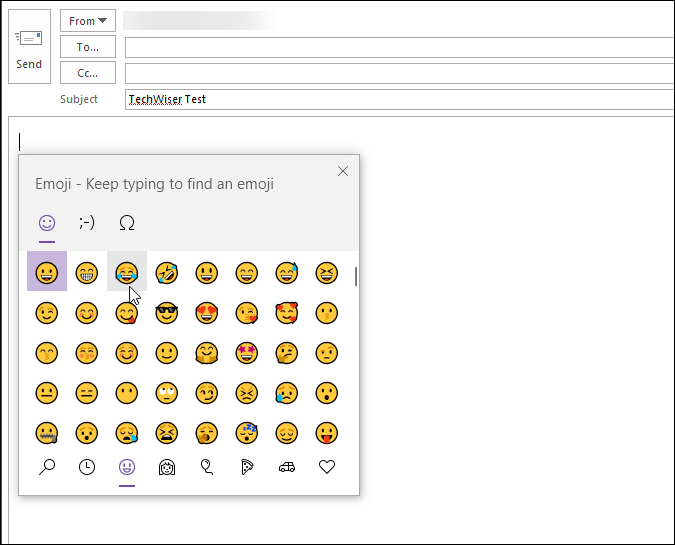The height and width of the screenshot is (545, 675).
Task: Click the To... recipients button
Action: pyautogui.click(x=88, y=47)
